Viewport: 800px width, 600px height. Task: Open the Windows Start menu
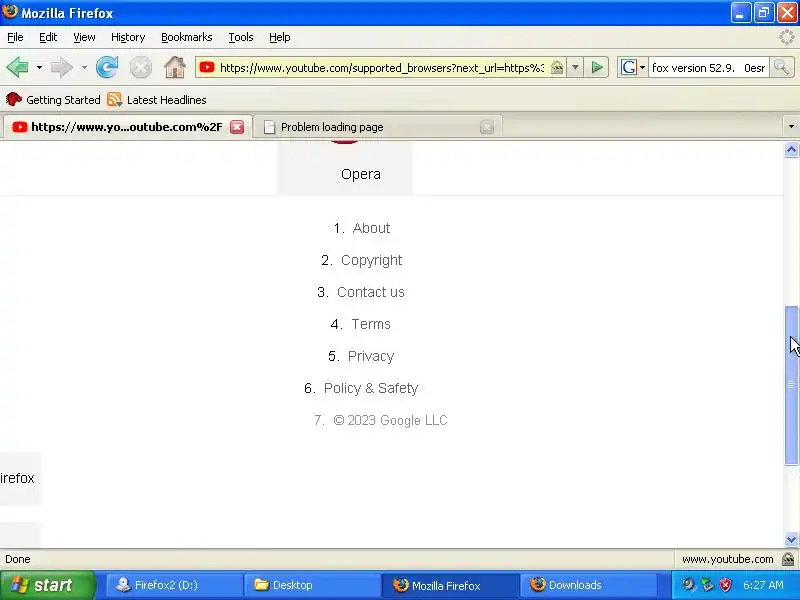click(47, 585)
